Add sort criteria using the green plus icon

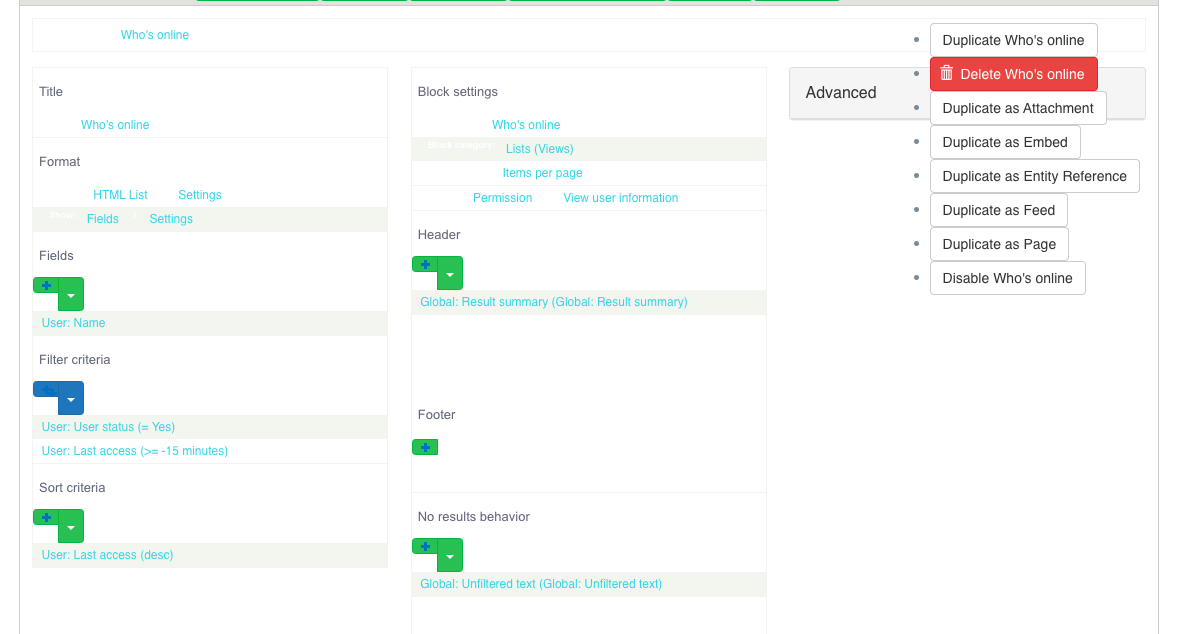coord(45,517)
